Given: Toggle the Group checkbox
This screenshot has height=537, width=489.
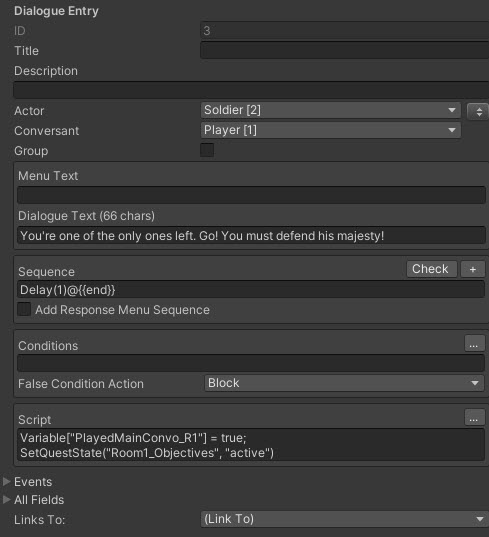Looking at the screenshot, I should point(207,150).
